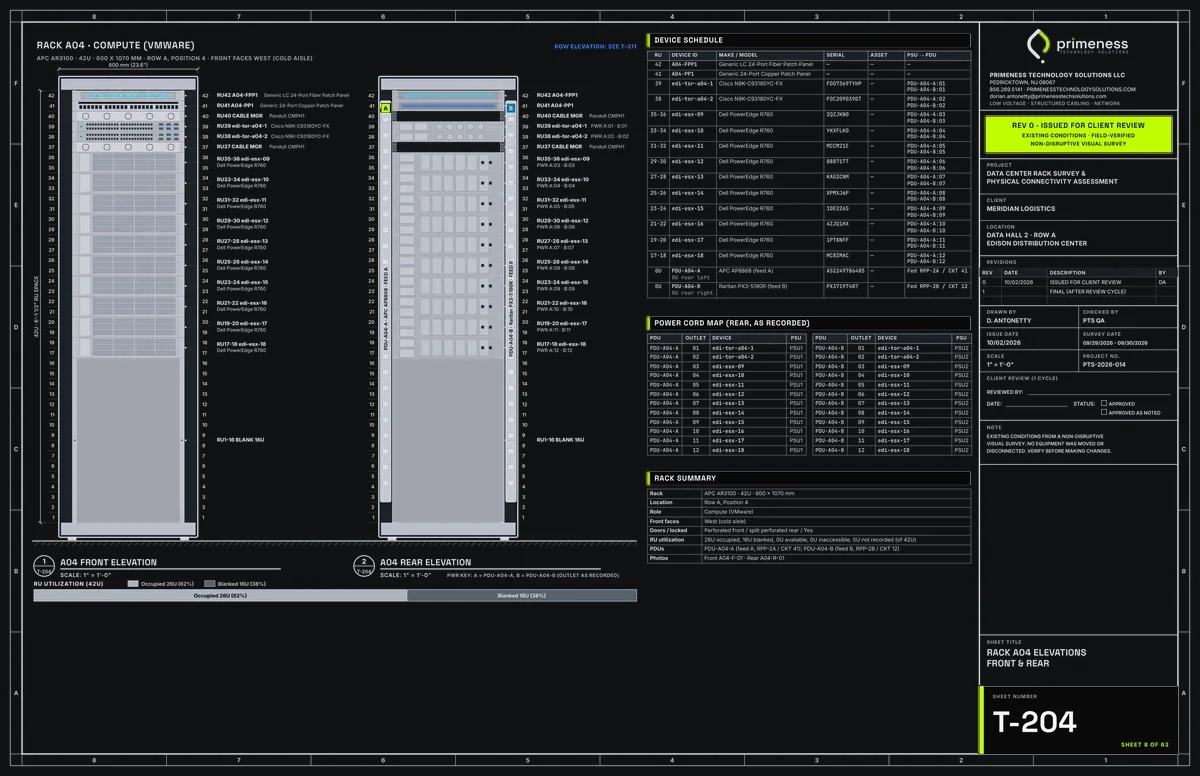Select serial FDO7369TYHP in the Device Schedule
1200x776 pixels.
[x=845, y=84]
